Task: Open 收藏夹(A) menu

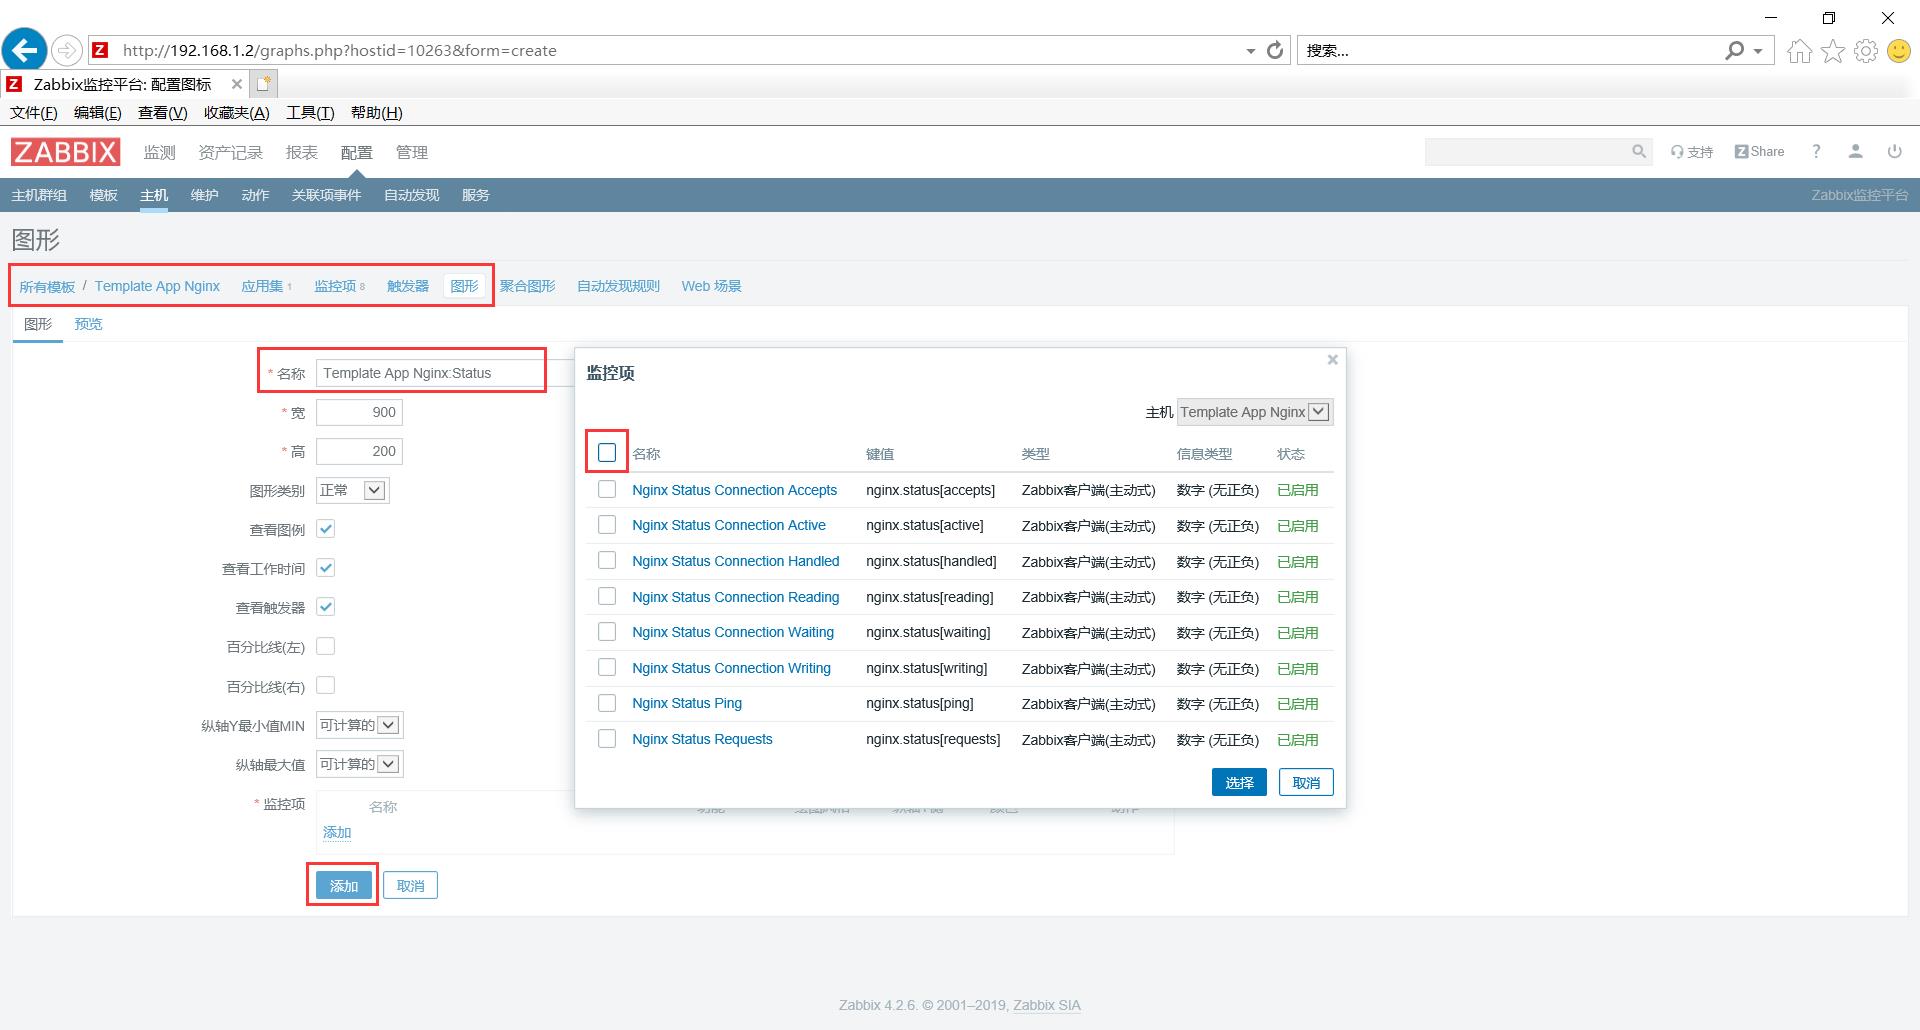Action: point(236,112)
